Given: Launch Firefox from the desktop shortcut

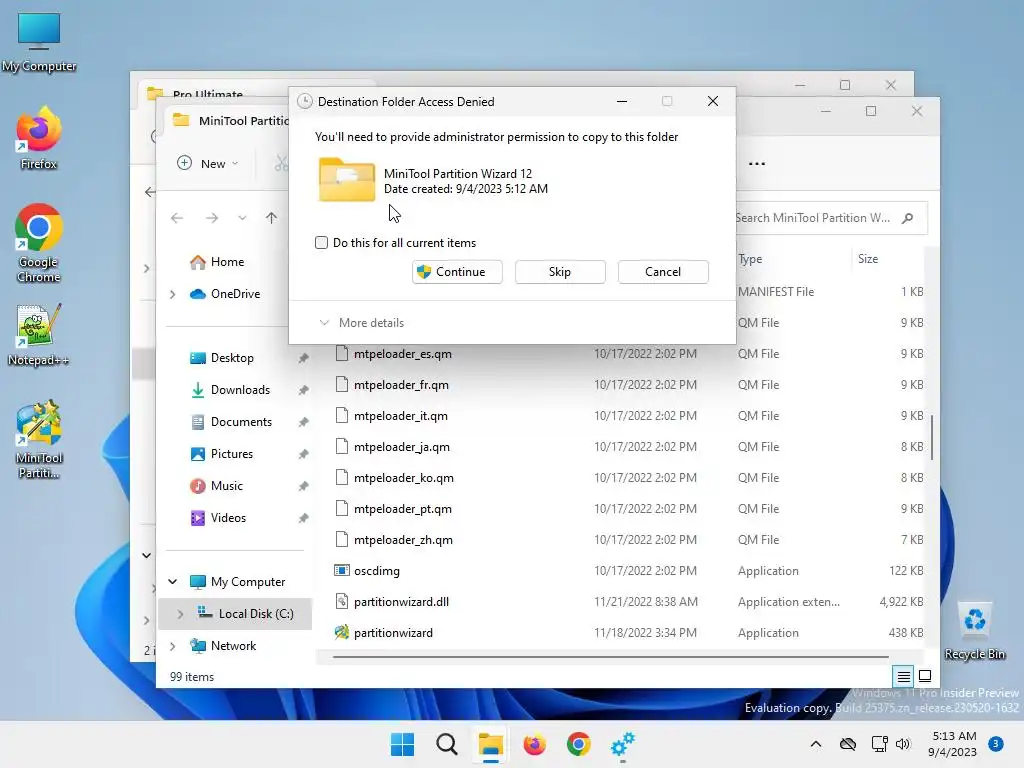Looking at the screenshot, I should click(x=39, y=139).
